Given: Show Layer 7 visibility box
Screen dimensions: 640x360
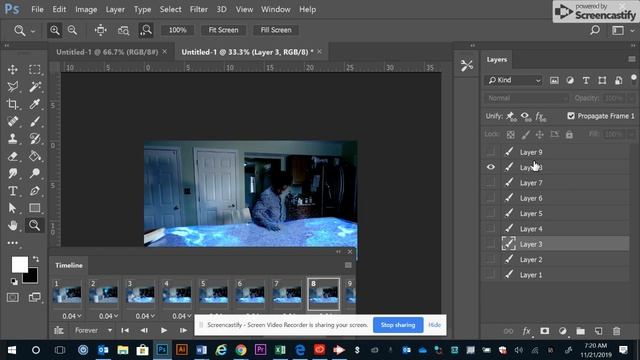Looking at the screenshot, I should click(x=491, y=183).
